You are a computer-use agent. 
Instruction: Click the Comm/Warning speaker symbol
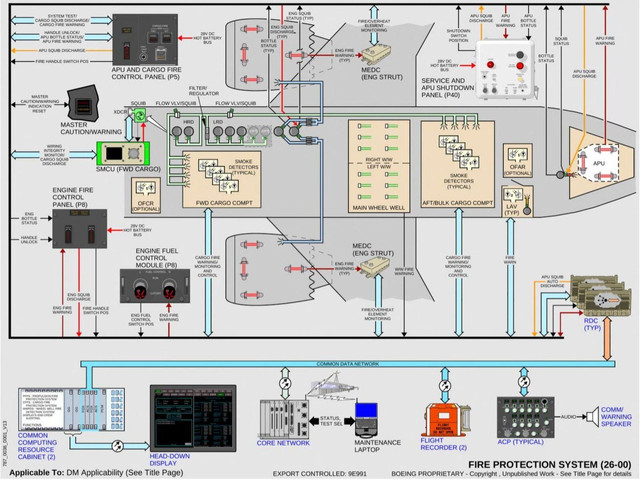click(x=592, y=417)
